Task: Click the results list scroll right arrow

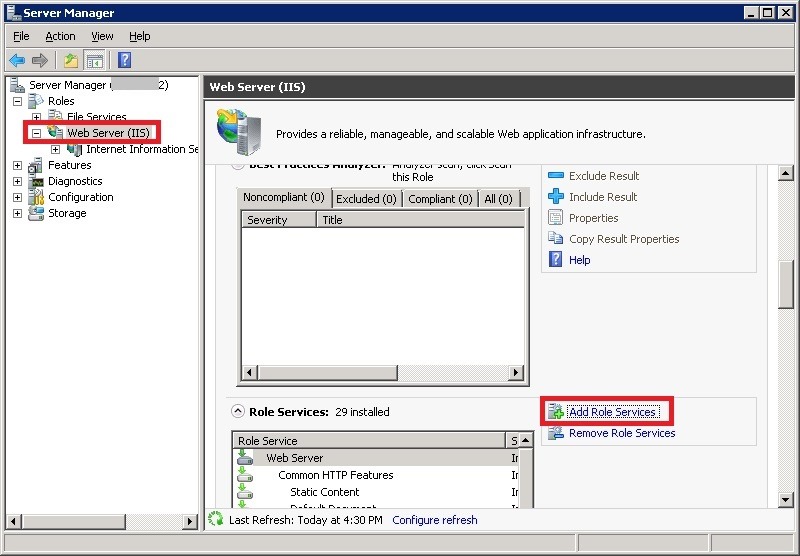Action: (x=516, y=372)
